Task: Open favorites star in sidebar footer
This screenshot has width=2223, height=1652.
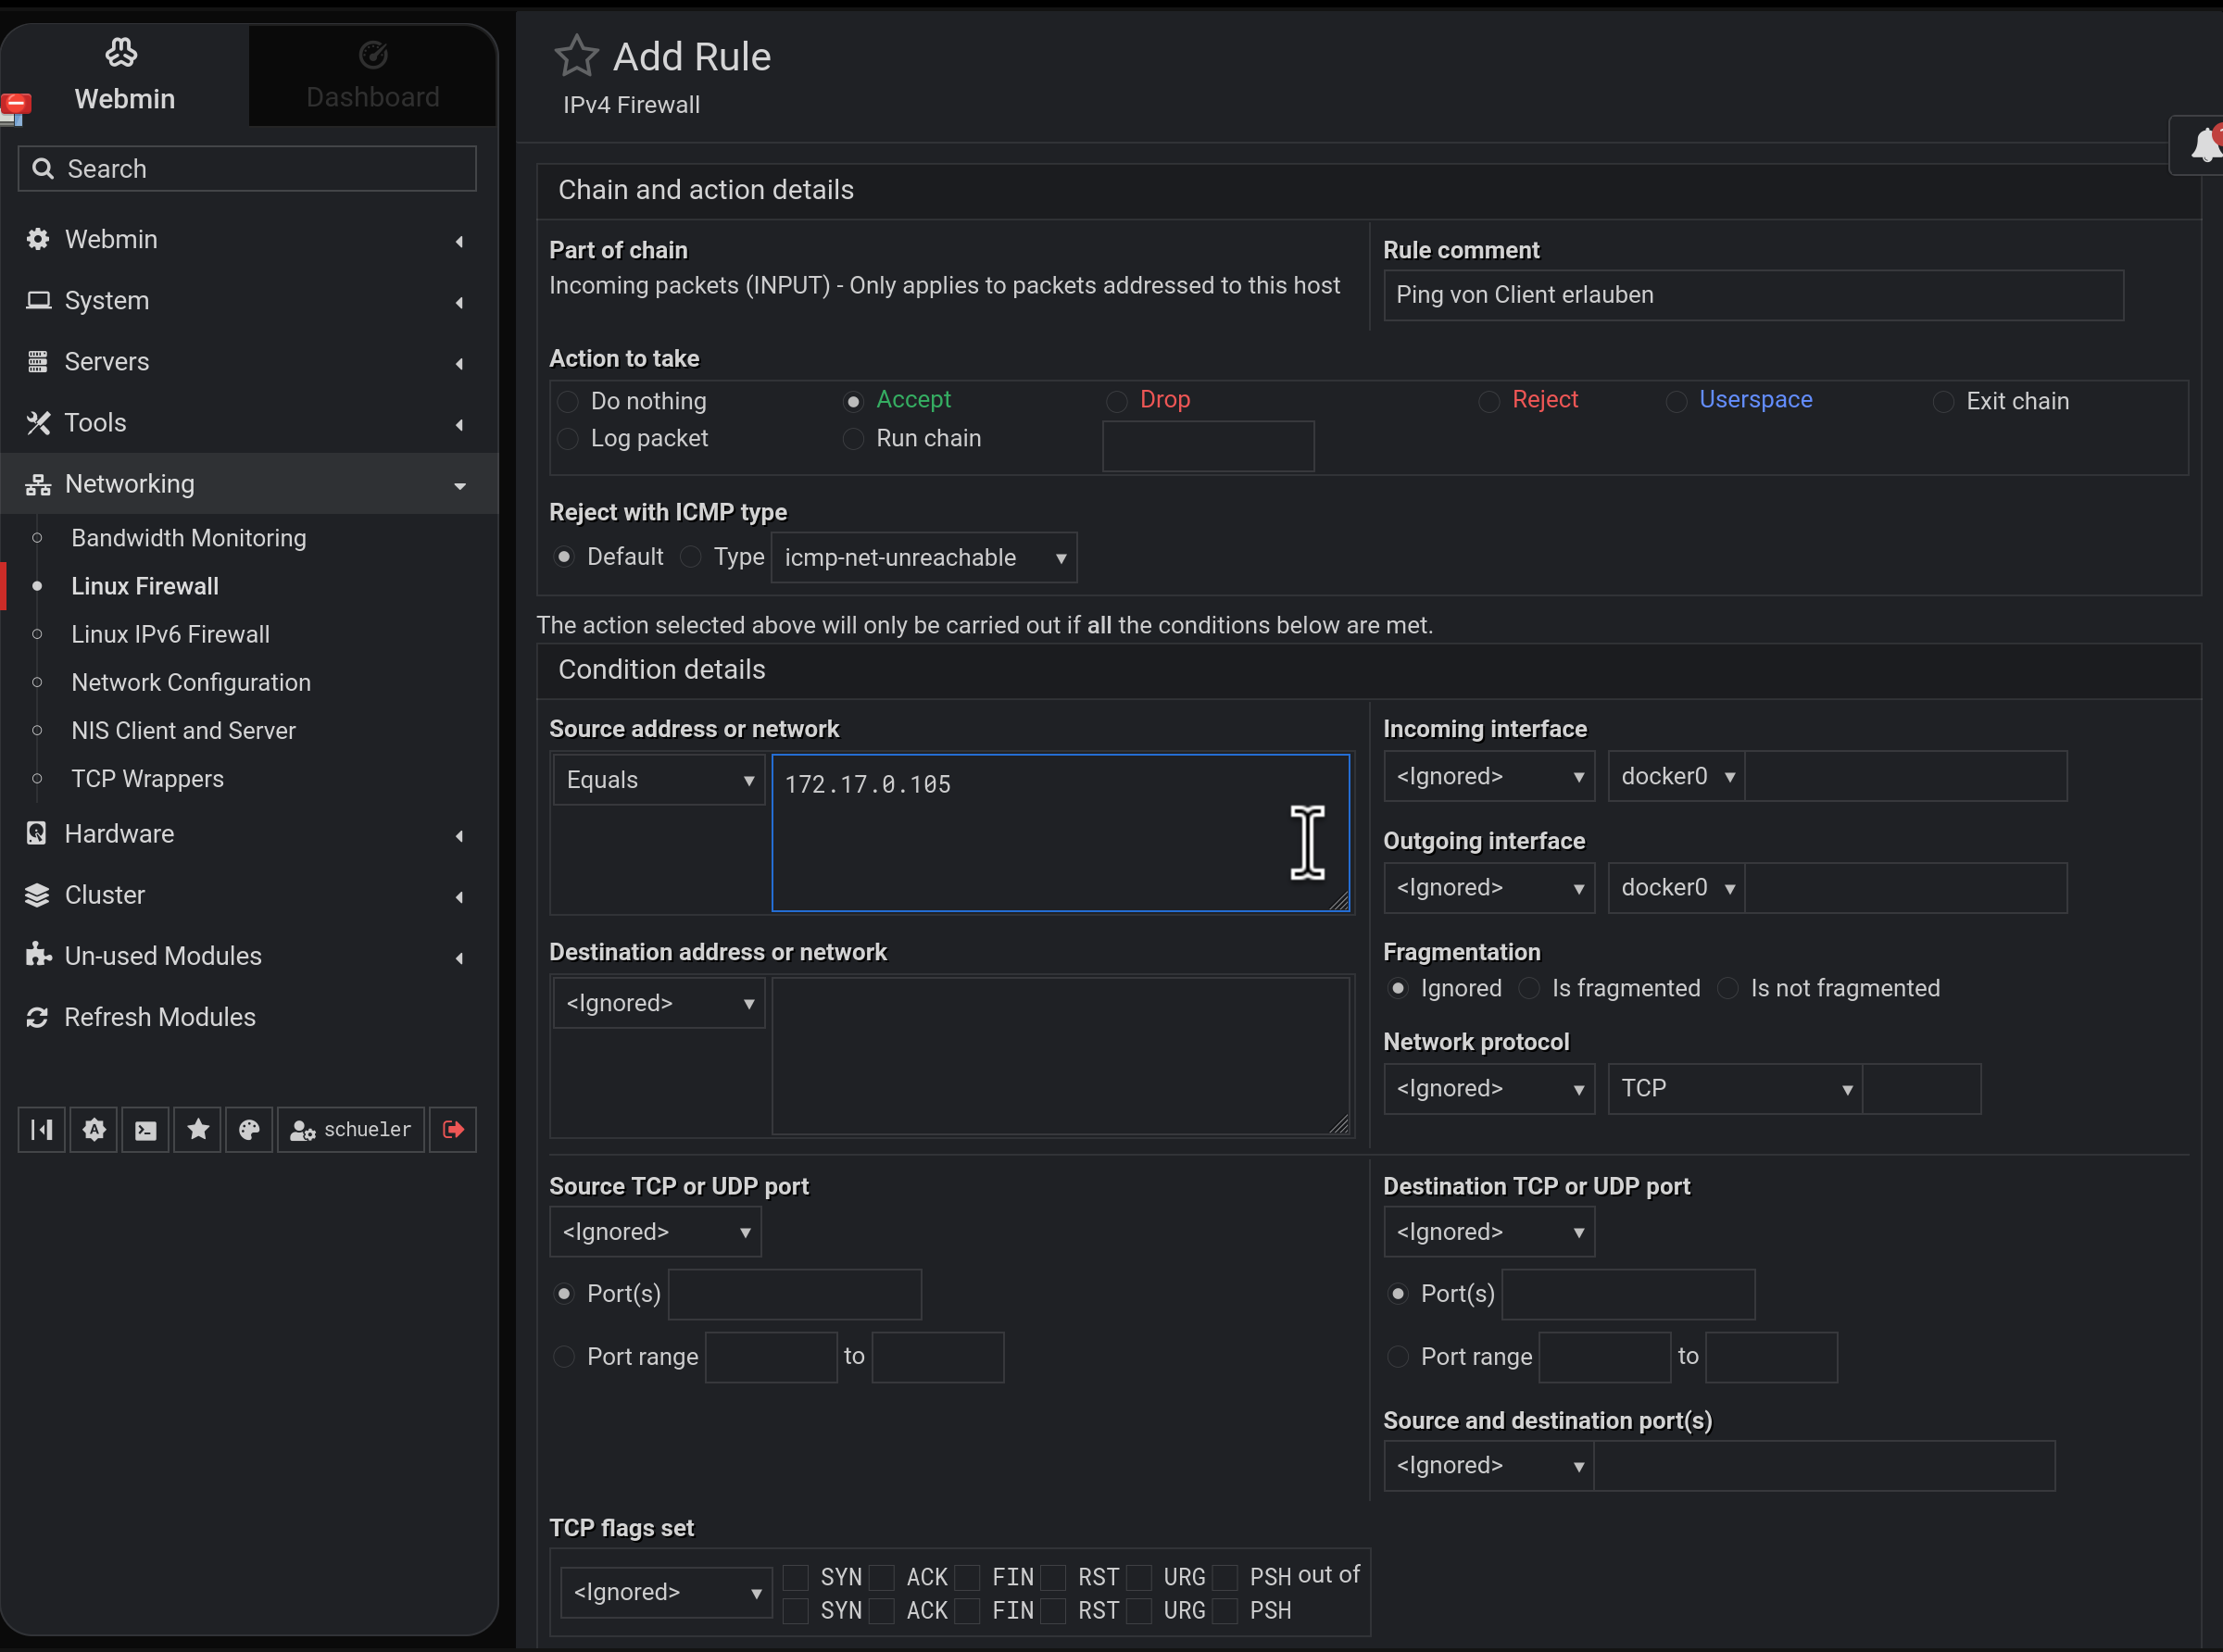Action: click(198, 1130)
